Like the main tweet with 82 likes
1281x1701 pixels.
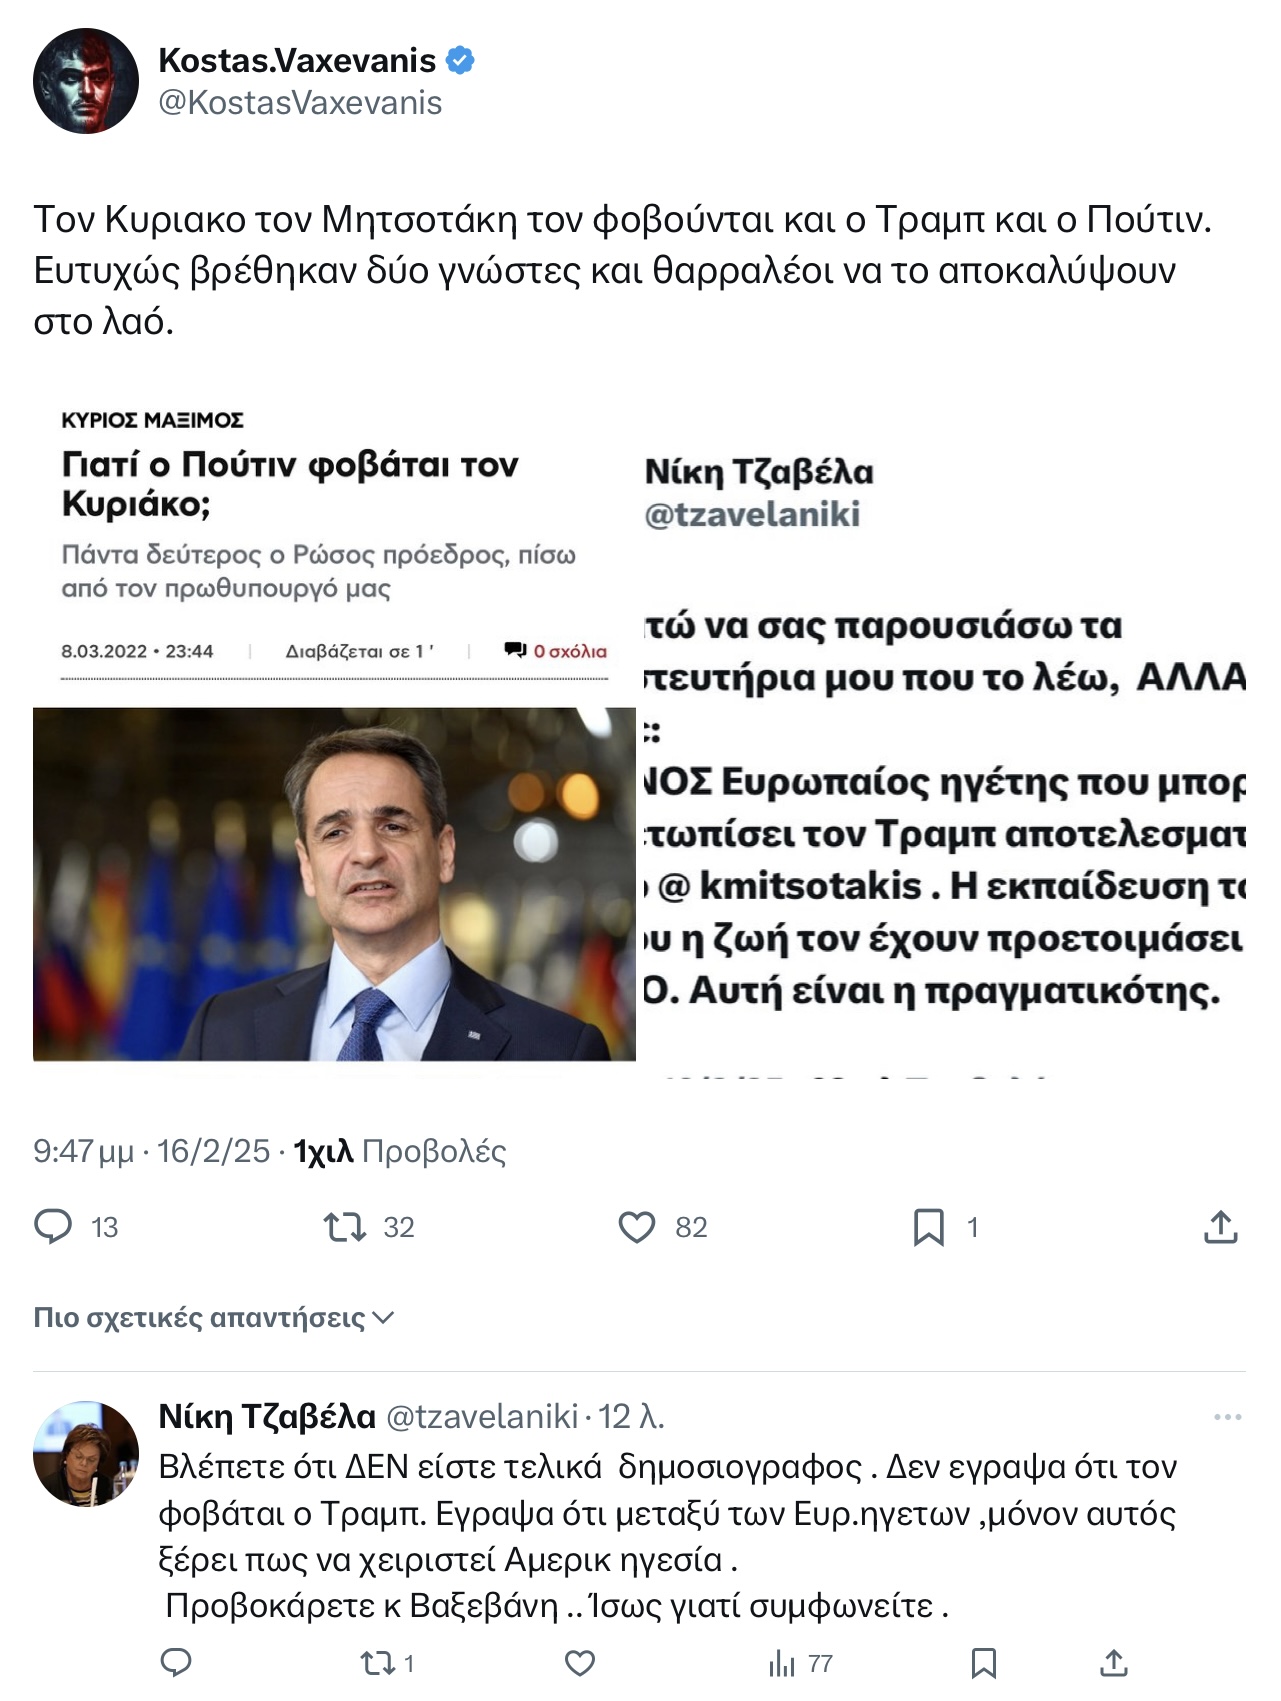(636, 1226)
